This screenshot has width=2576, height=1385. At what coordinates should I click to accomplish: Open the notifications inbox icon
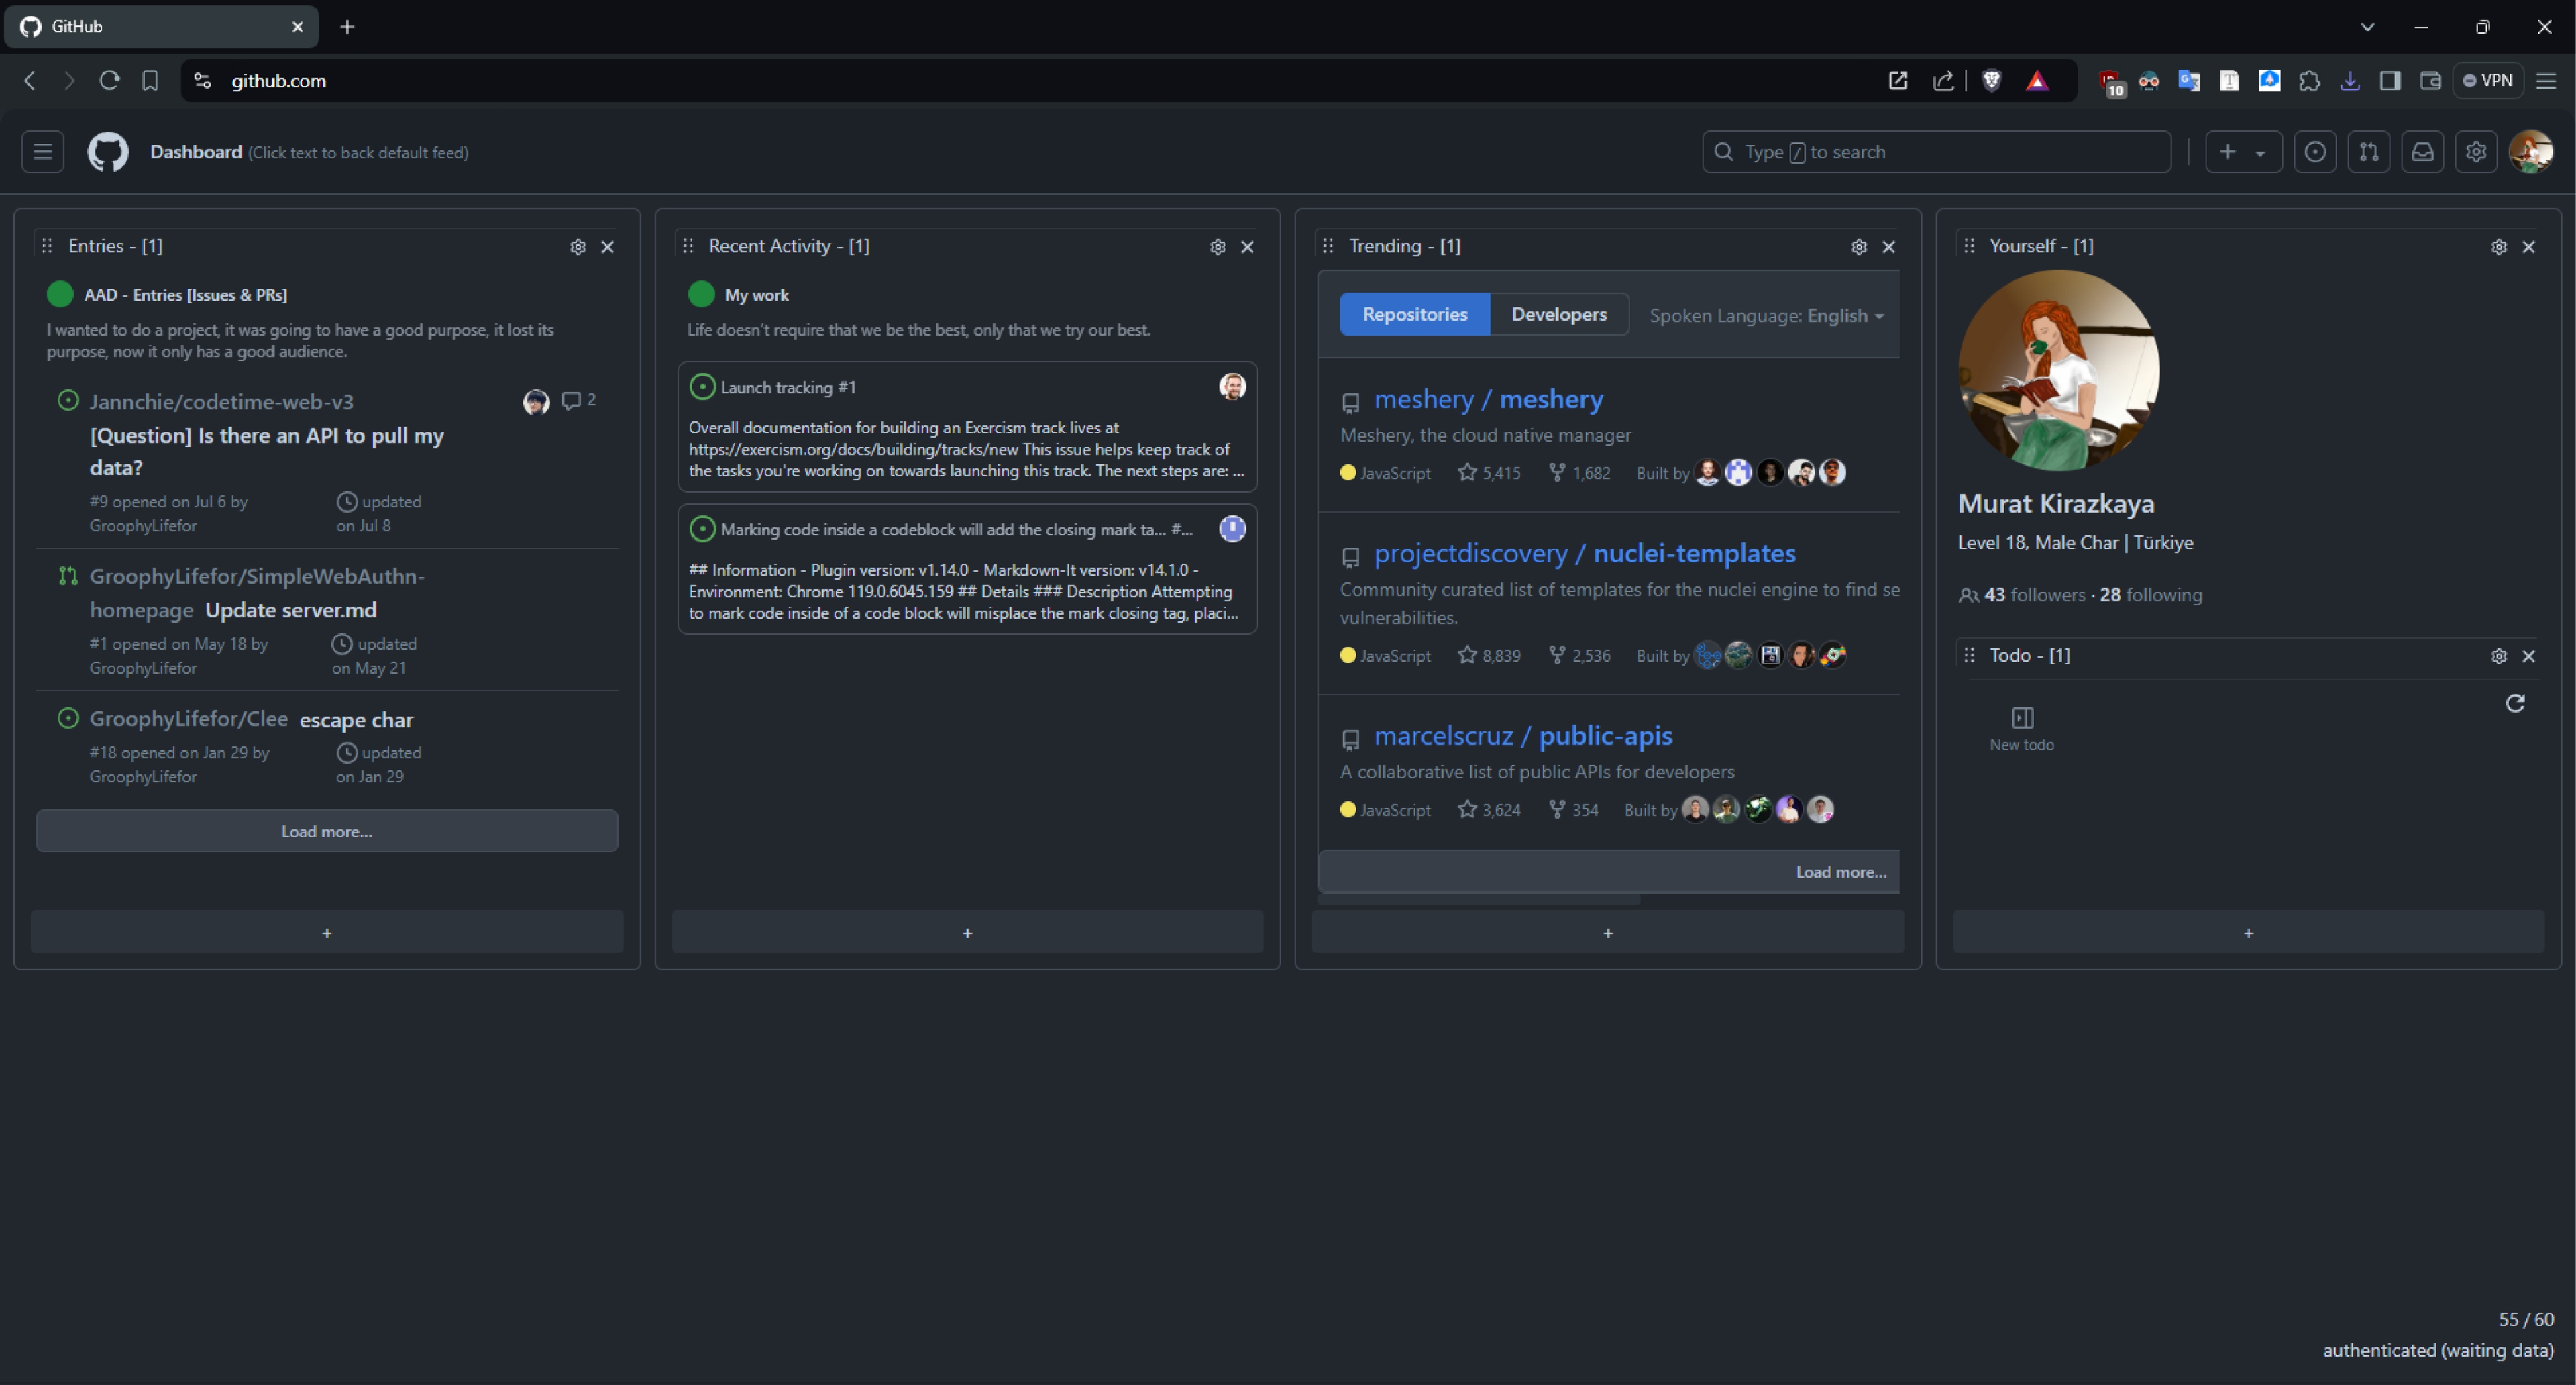(2423, 151)
